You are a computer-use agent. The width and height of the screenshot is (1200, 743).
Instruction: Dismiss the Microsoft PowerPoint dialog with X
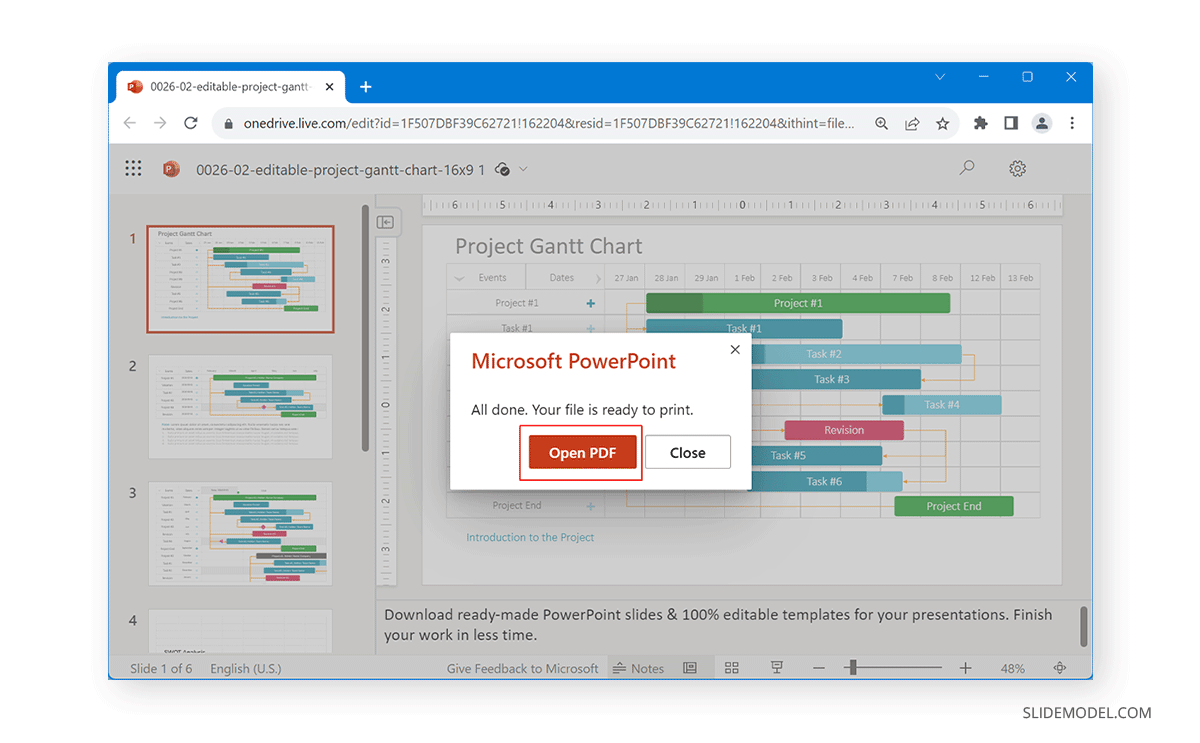coord(735,350)
